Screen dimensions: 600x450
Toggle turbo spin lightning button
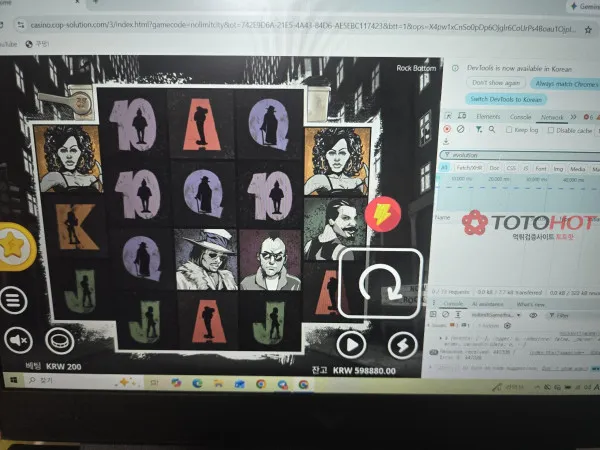point(402,346)
